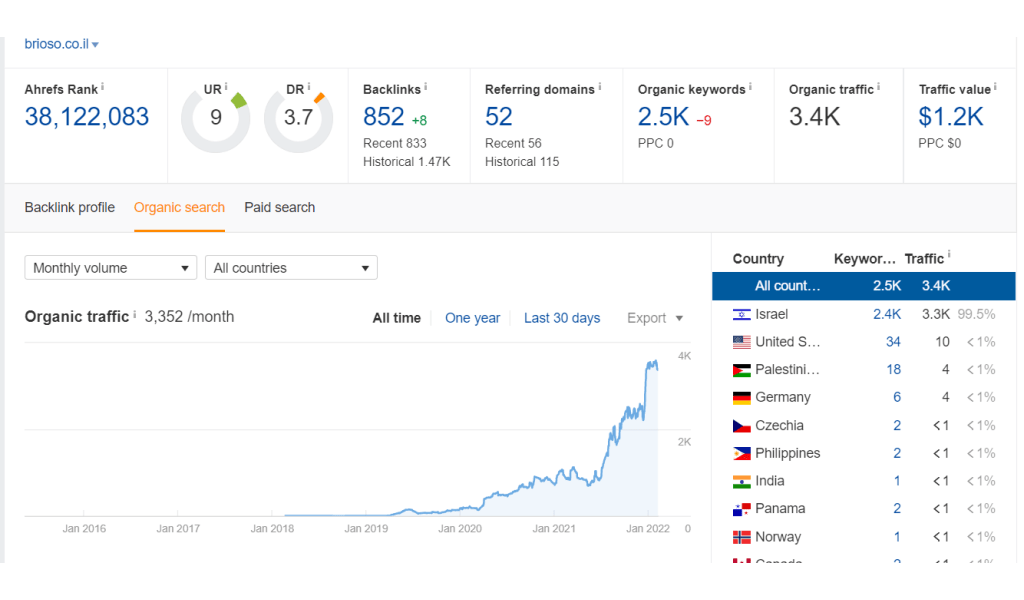Click the 'Recent 833' backlinks text
The image size is (1024, 600).
[x=394, y=144]
